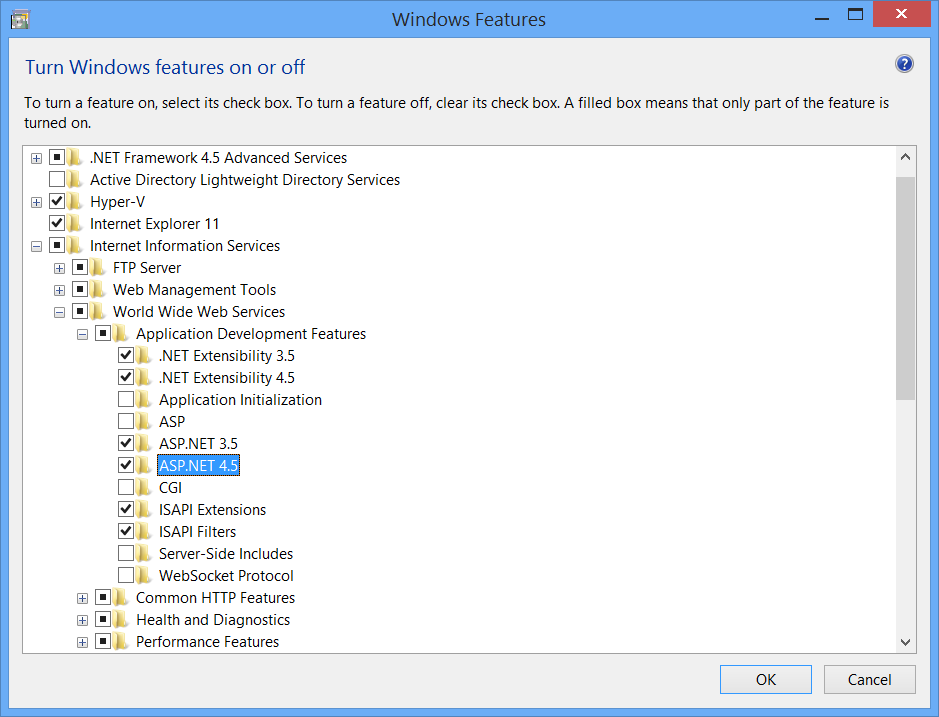Toggle the ASP.NET 4.5 checkbox
Image resolution: width=939 pixels, height=717 pixels.
click(x=126, y=465)
